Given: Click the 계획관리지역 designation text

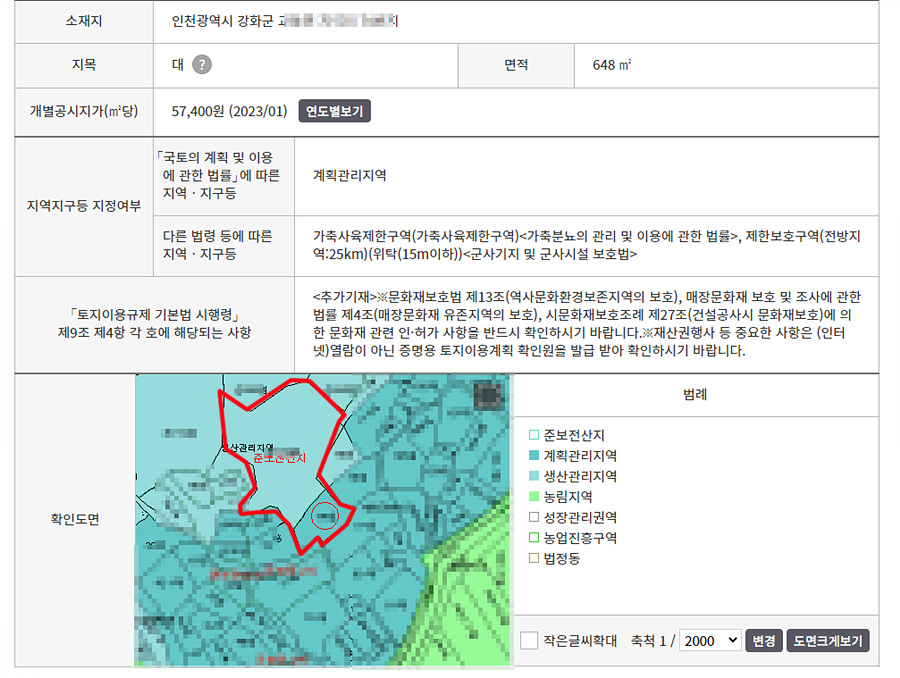Looking at the screenshot, I should point(349,175).
